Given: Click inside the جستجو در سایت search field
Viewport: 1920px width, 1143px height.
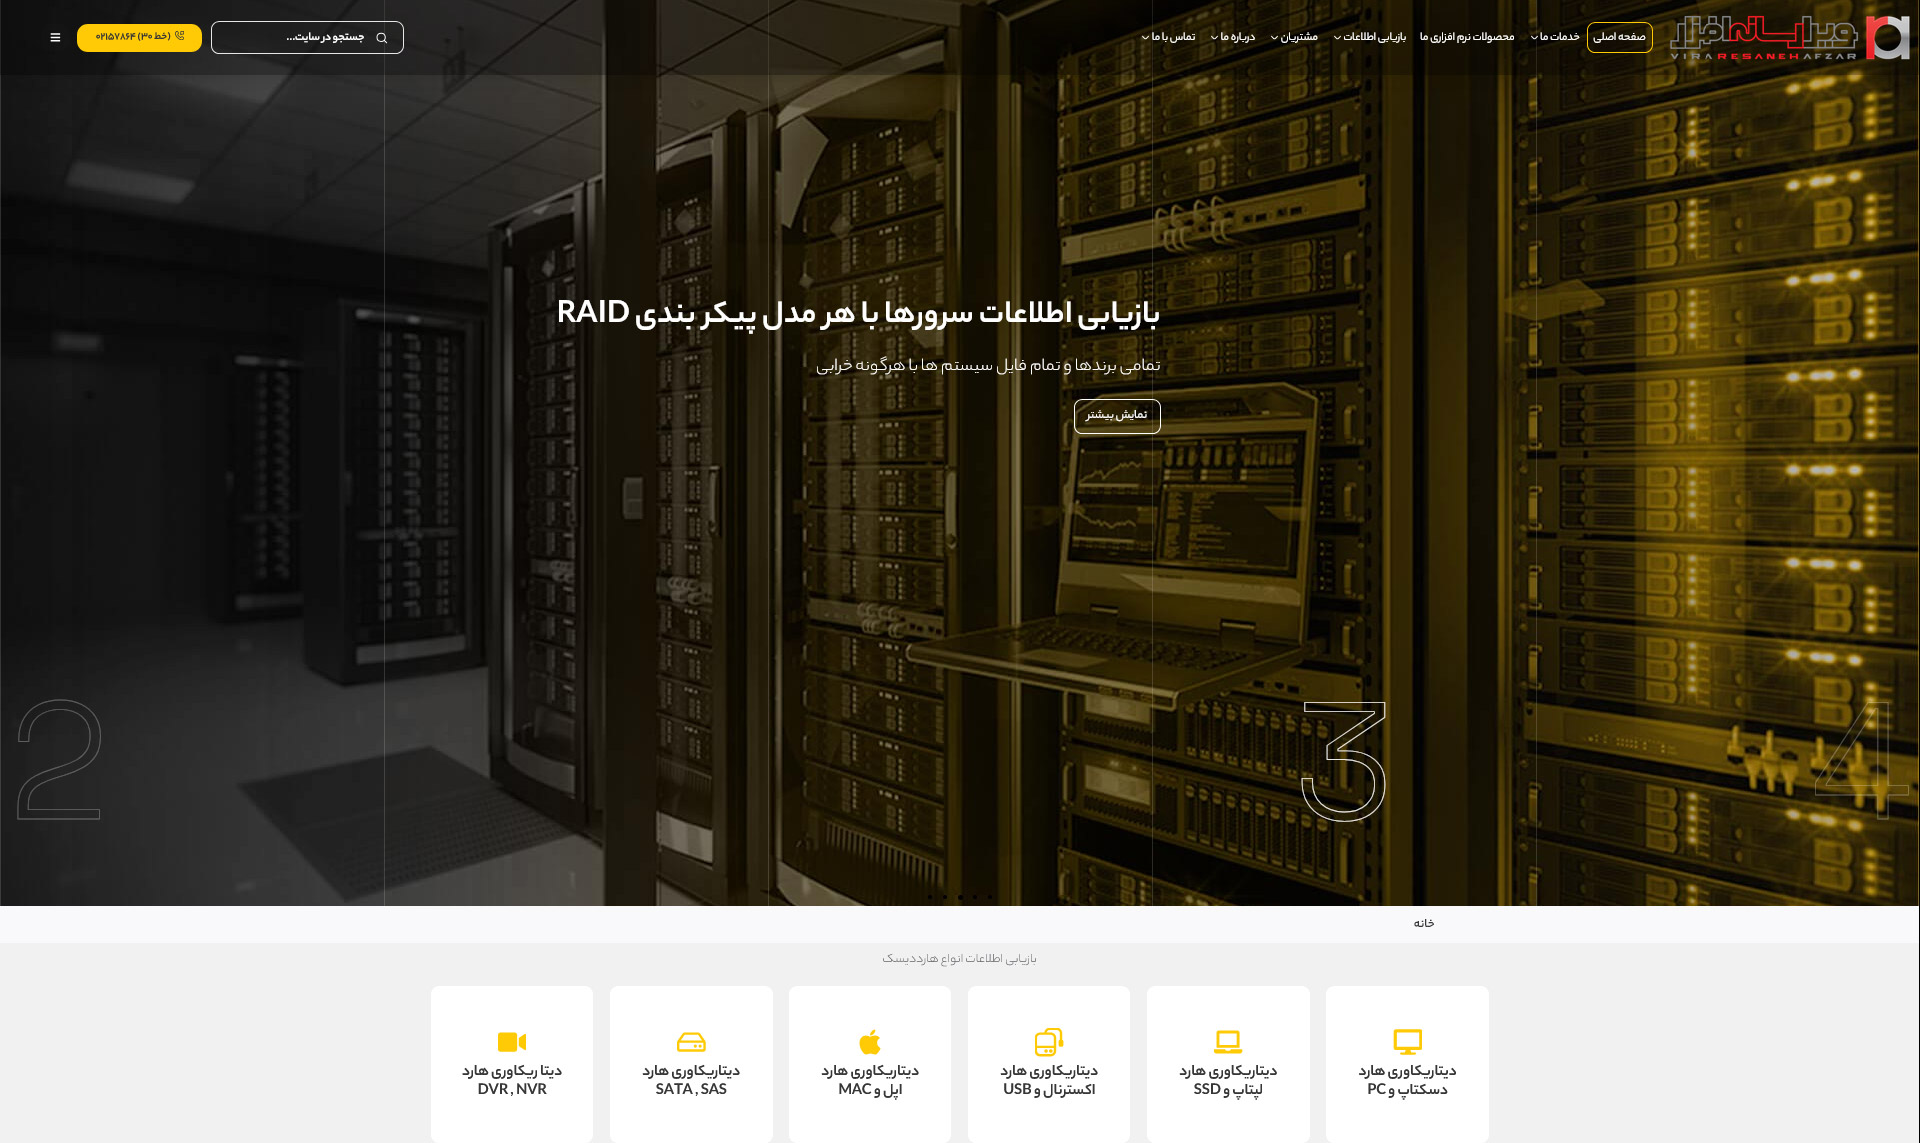Looking at the screenshot, I should click(x=300, y=37).
